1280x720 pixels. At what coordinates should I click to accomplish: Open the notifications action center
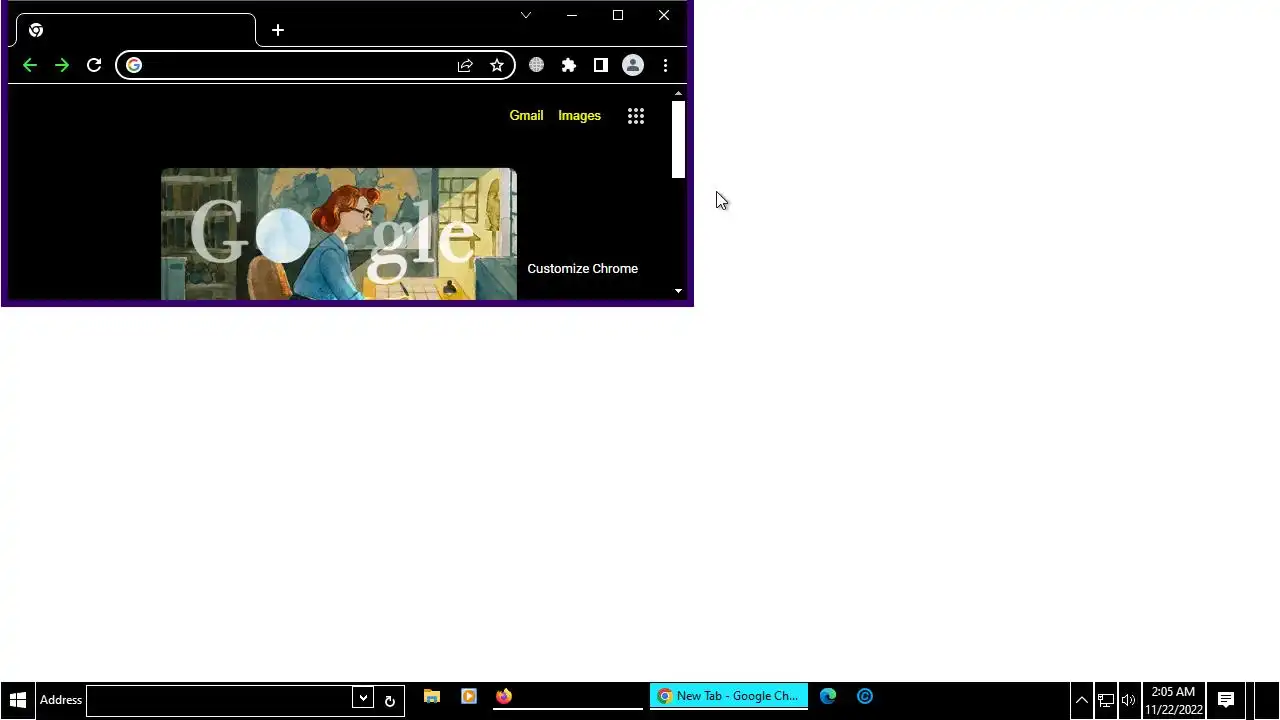pos(1226,700)
